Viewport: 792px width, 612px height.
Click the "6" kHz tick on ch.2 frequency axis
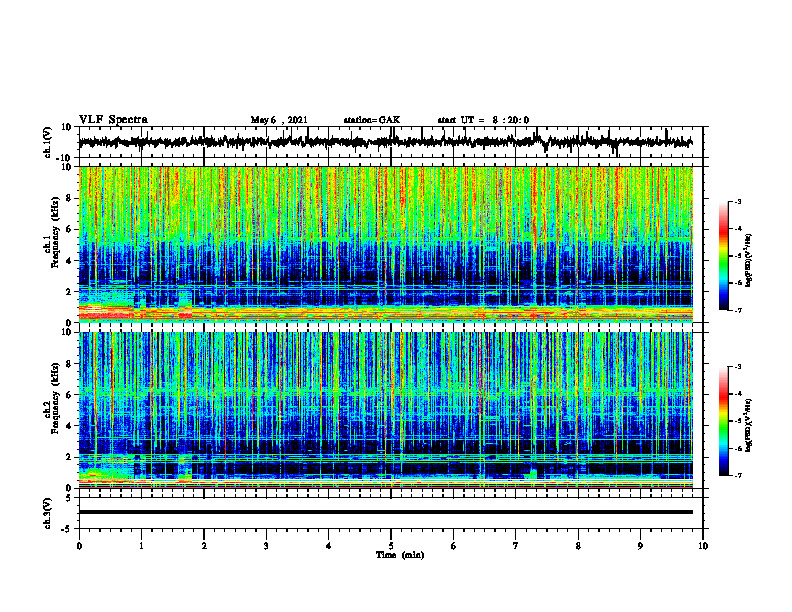pos(69,394)
